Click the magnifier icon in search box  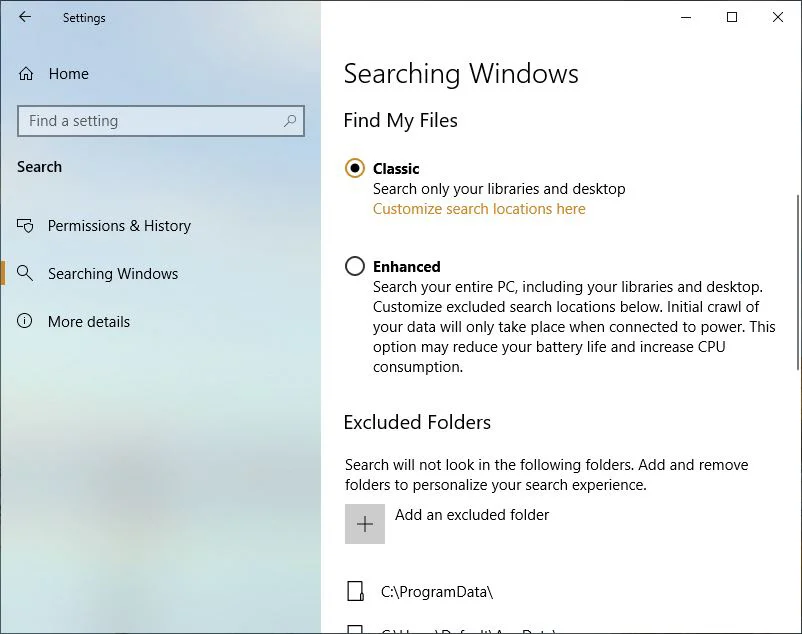click(290, 121)
